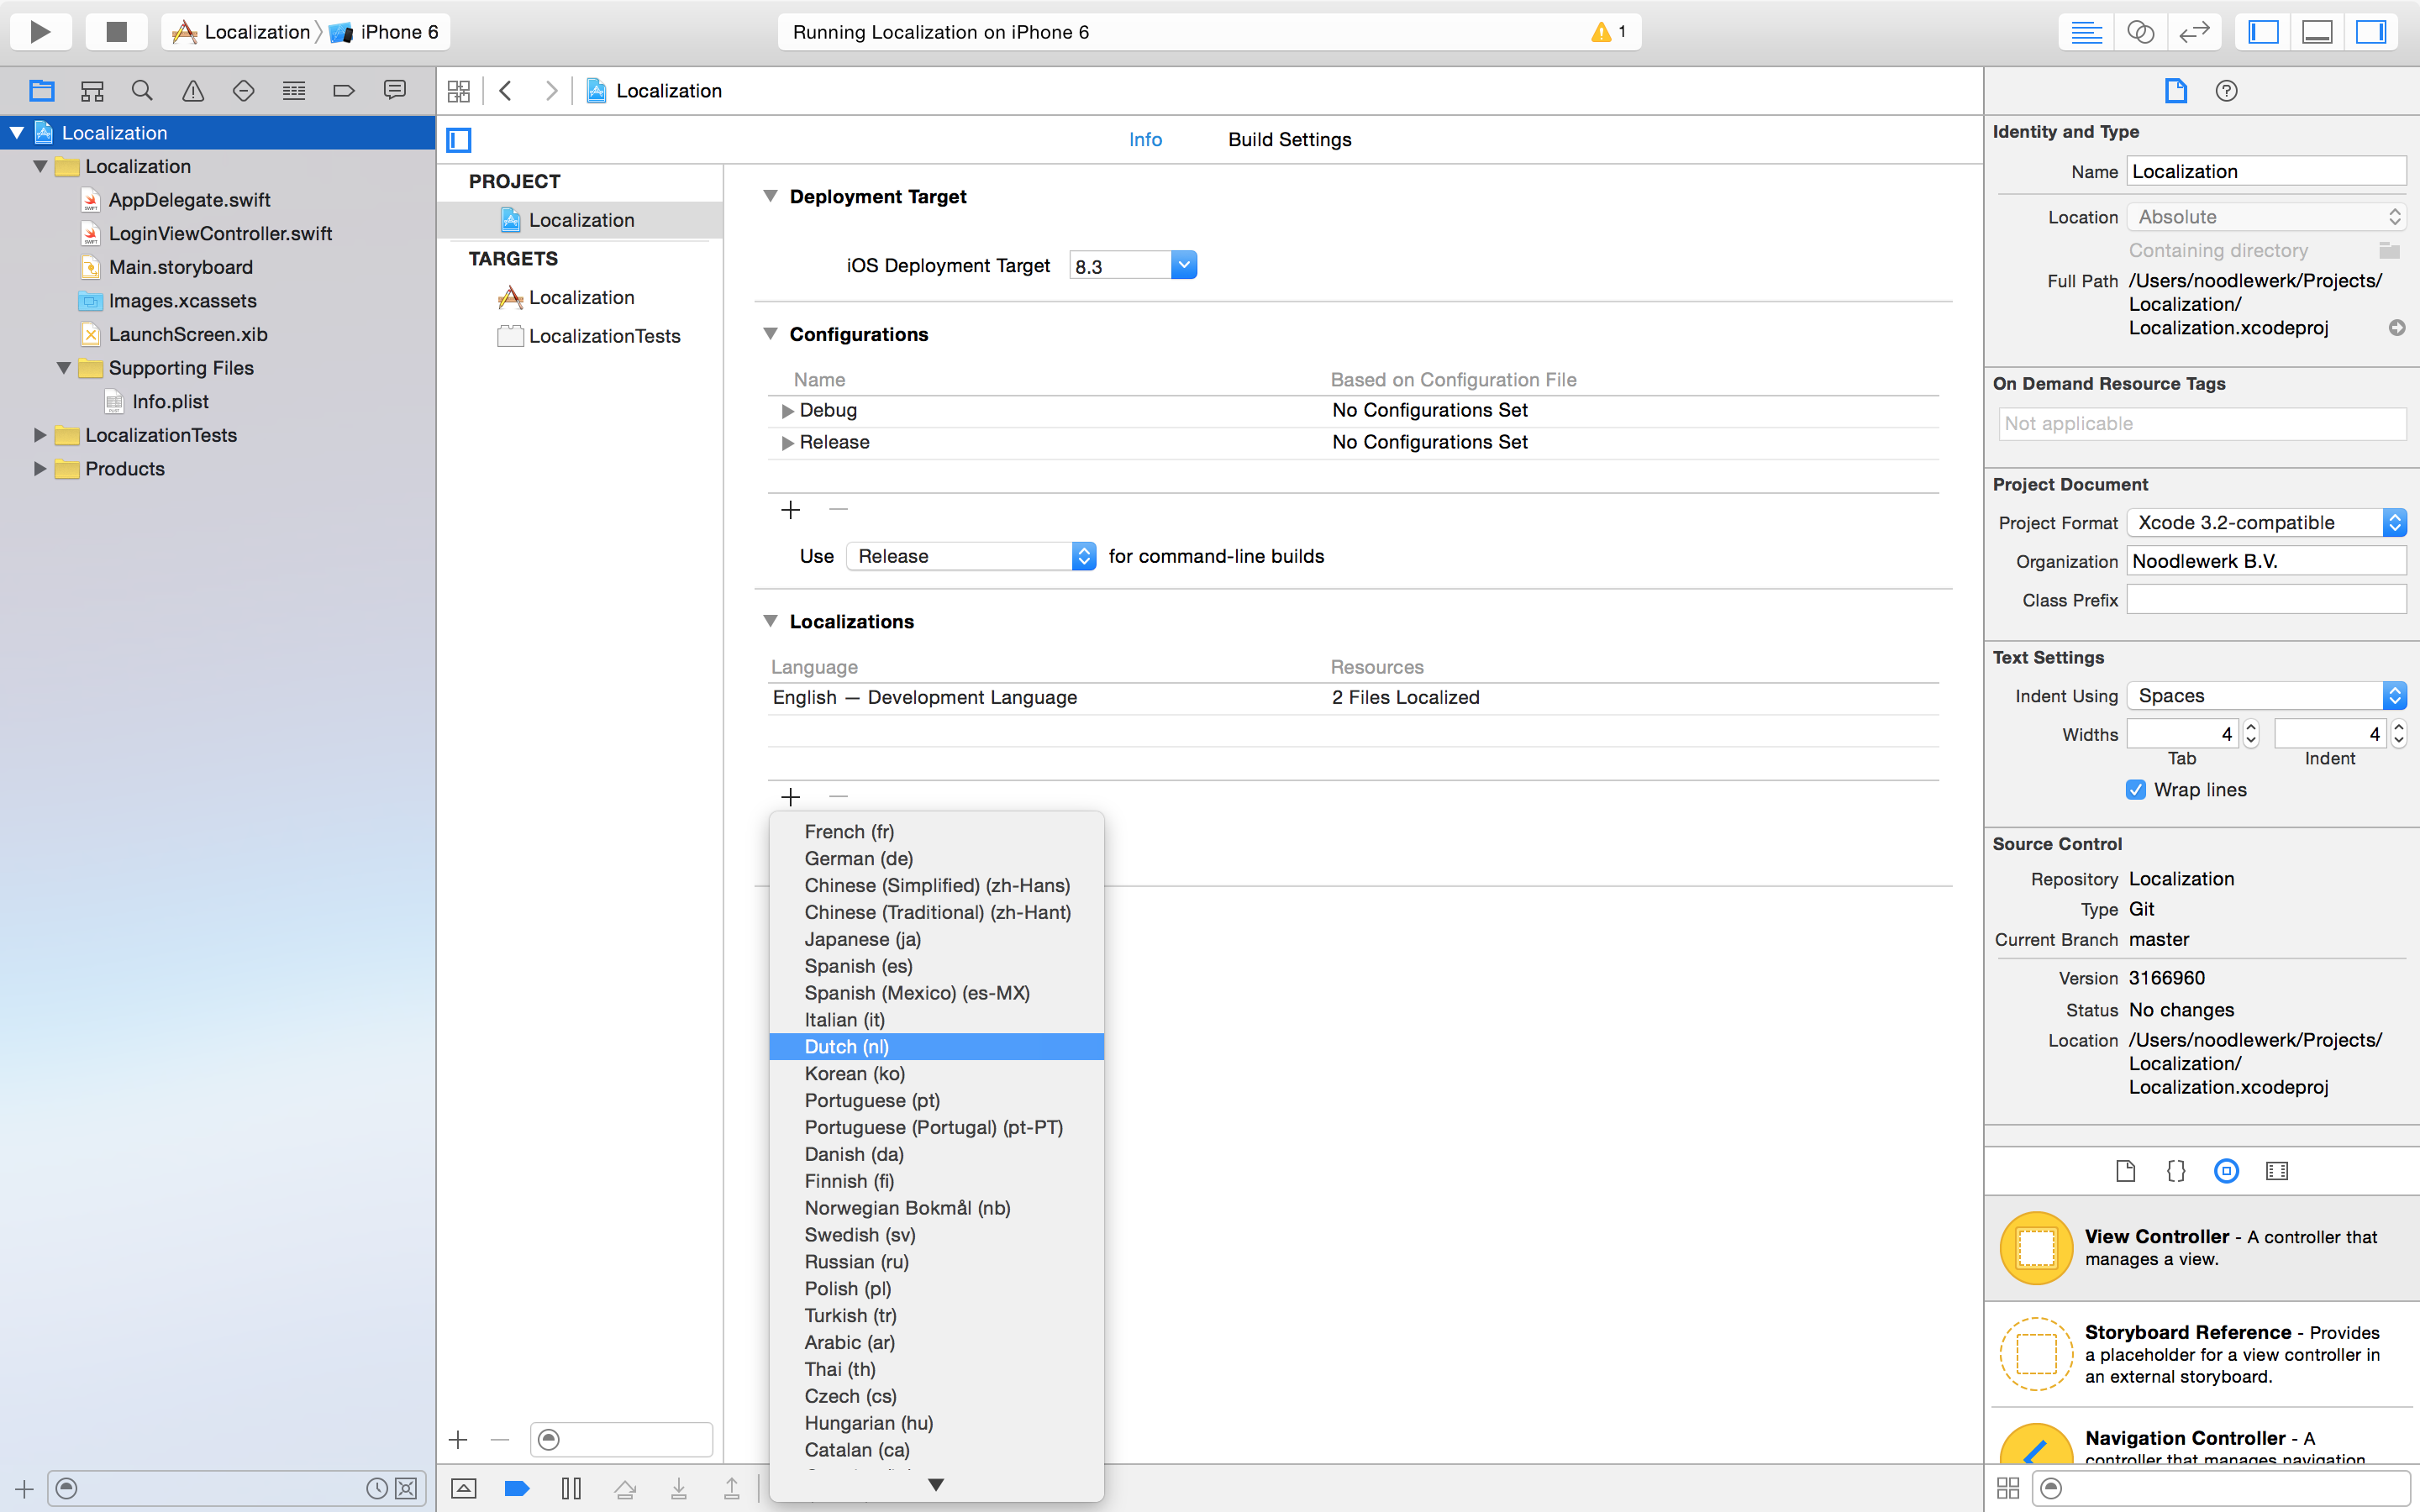Select Dutch (nl) from language list

point(935,1045)
